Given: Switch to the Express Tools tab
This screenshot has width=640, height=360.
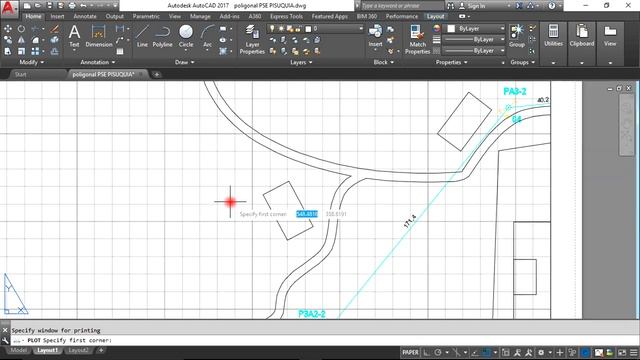Looking at the screenshot, I should pyautogui.click(x=286, y=16).
